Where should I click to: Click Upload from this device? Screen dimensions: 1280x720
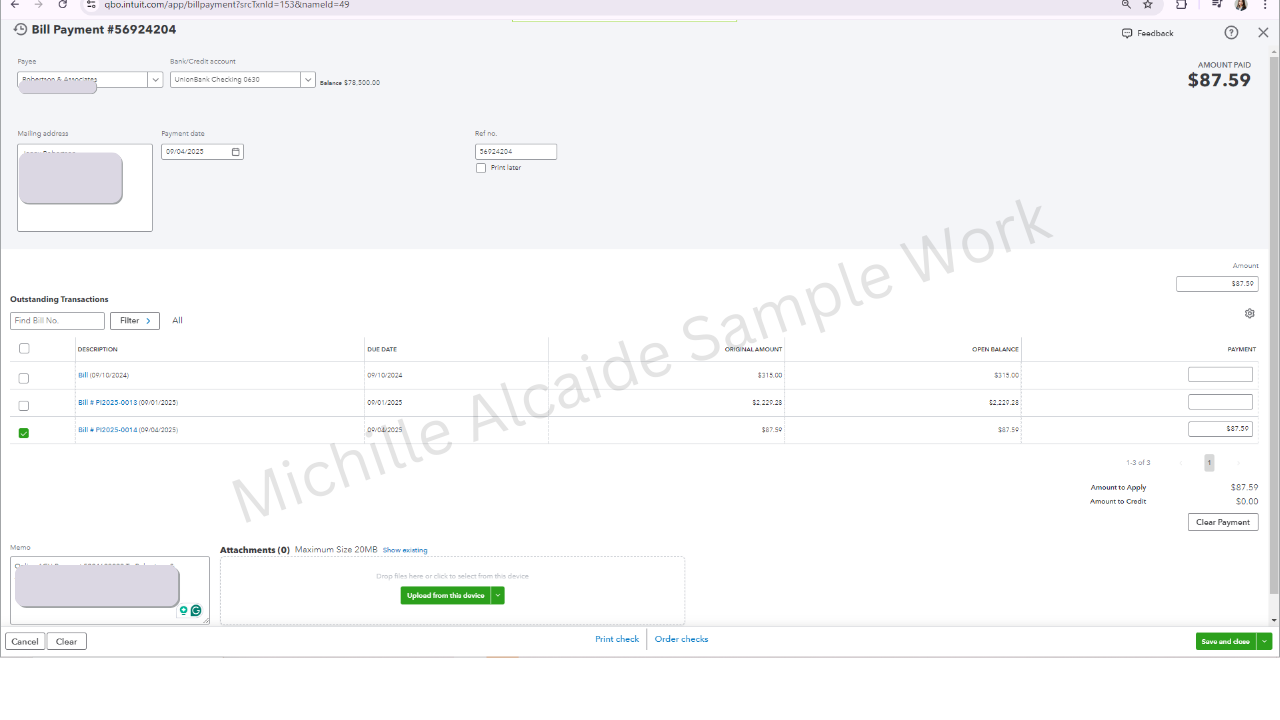coord(446,595)
